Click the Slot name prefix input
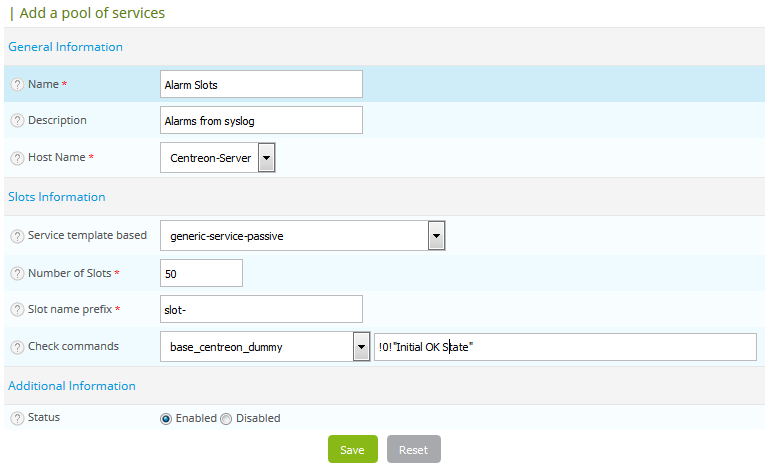770x470 pixels. [261, 309]
